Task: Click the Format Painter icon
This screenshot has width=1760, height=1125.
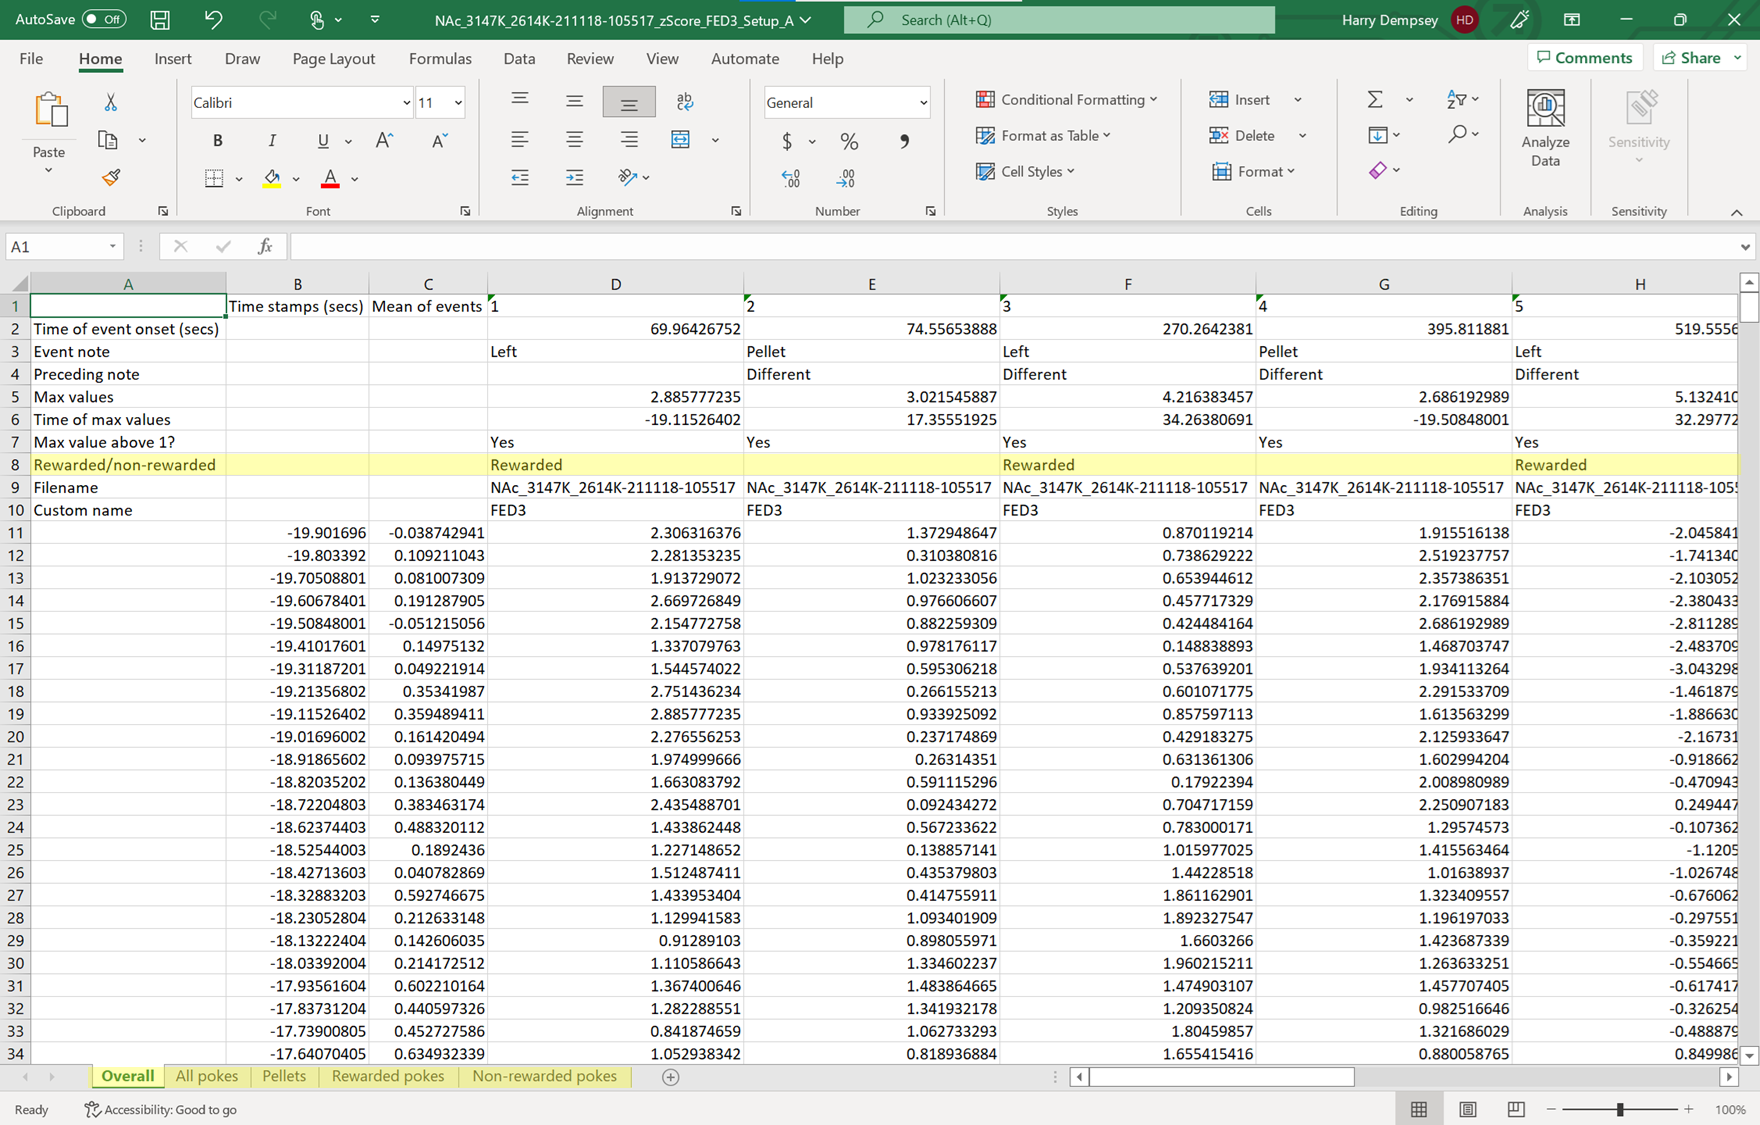Action: coord(110,177)
